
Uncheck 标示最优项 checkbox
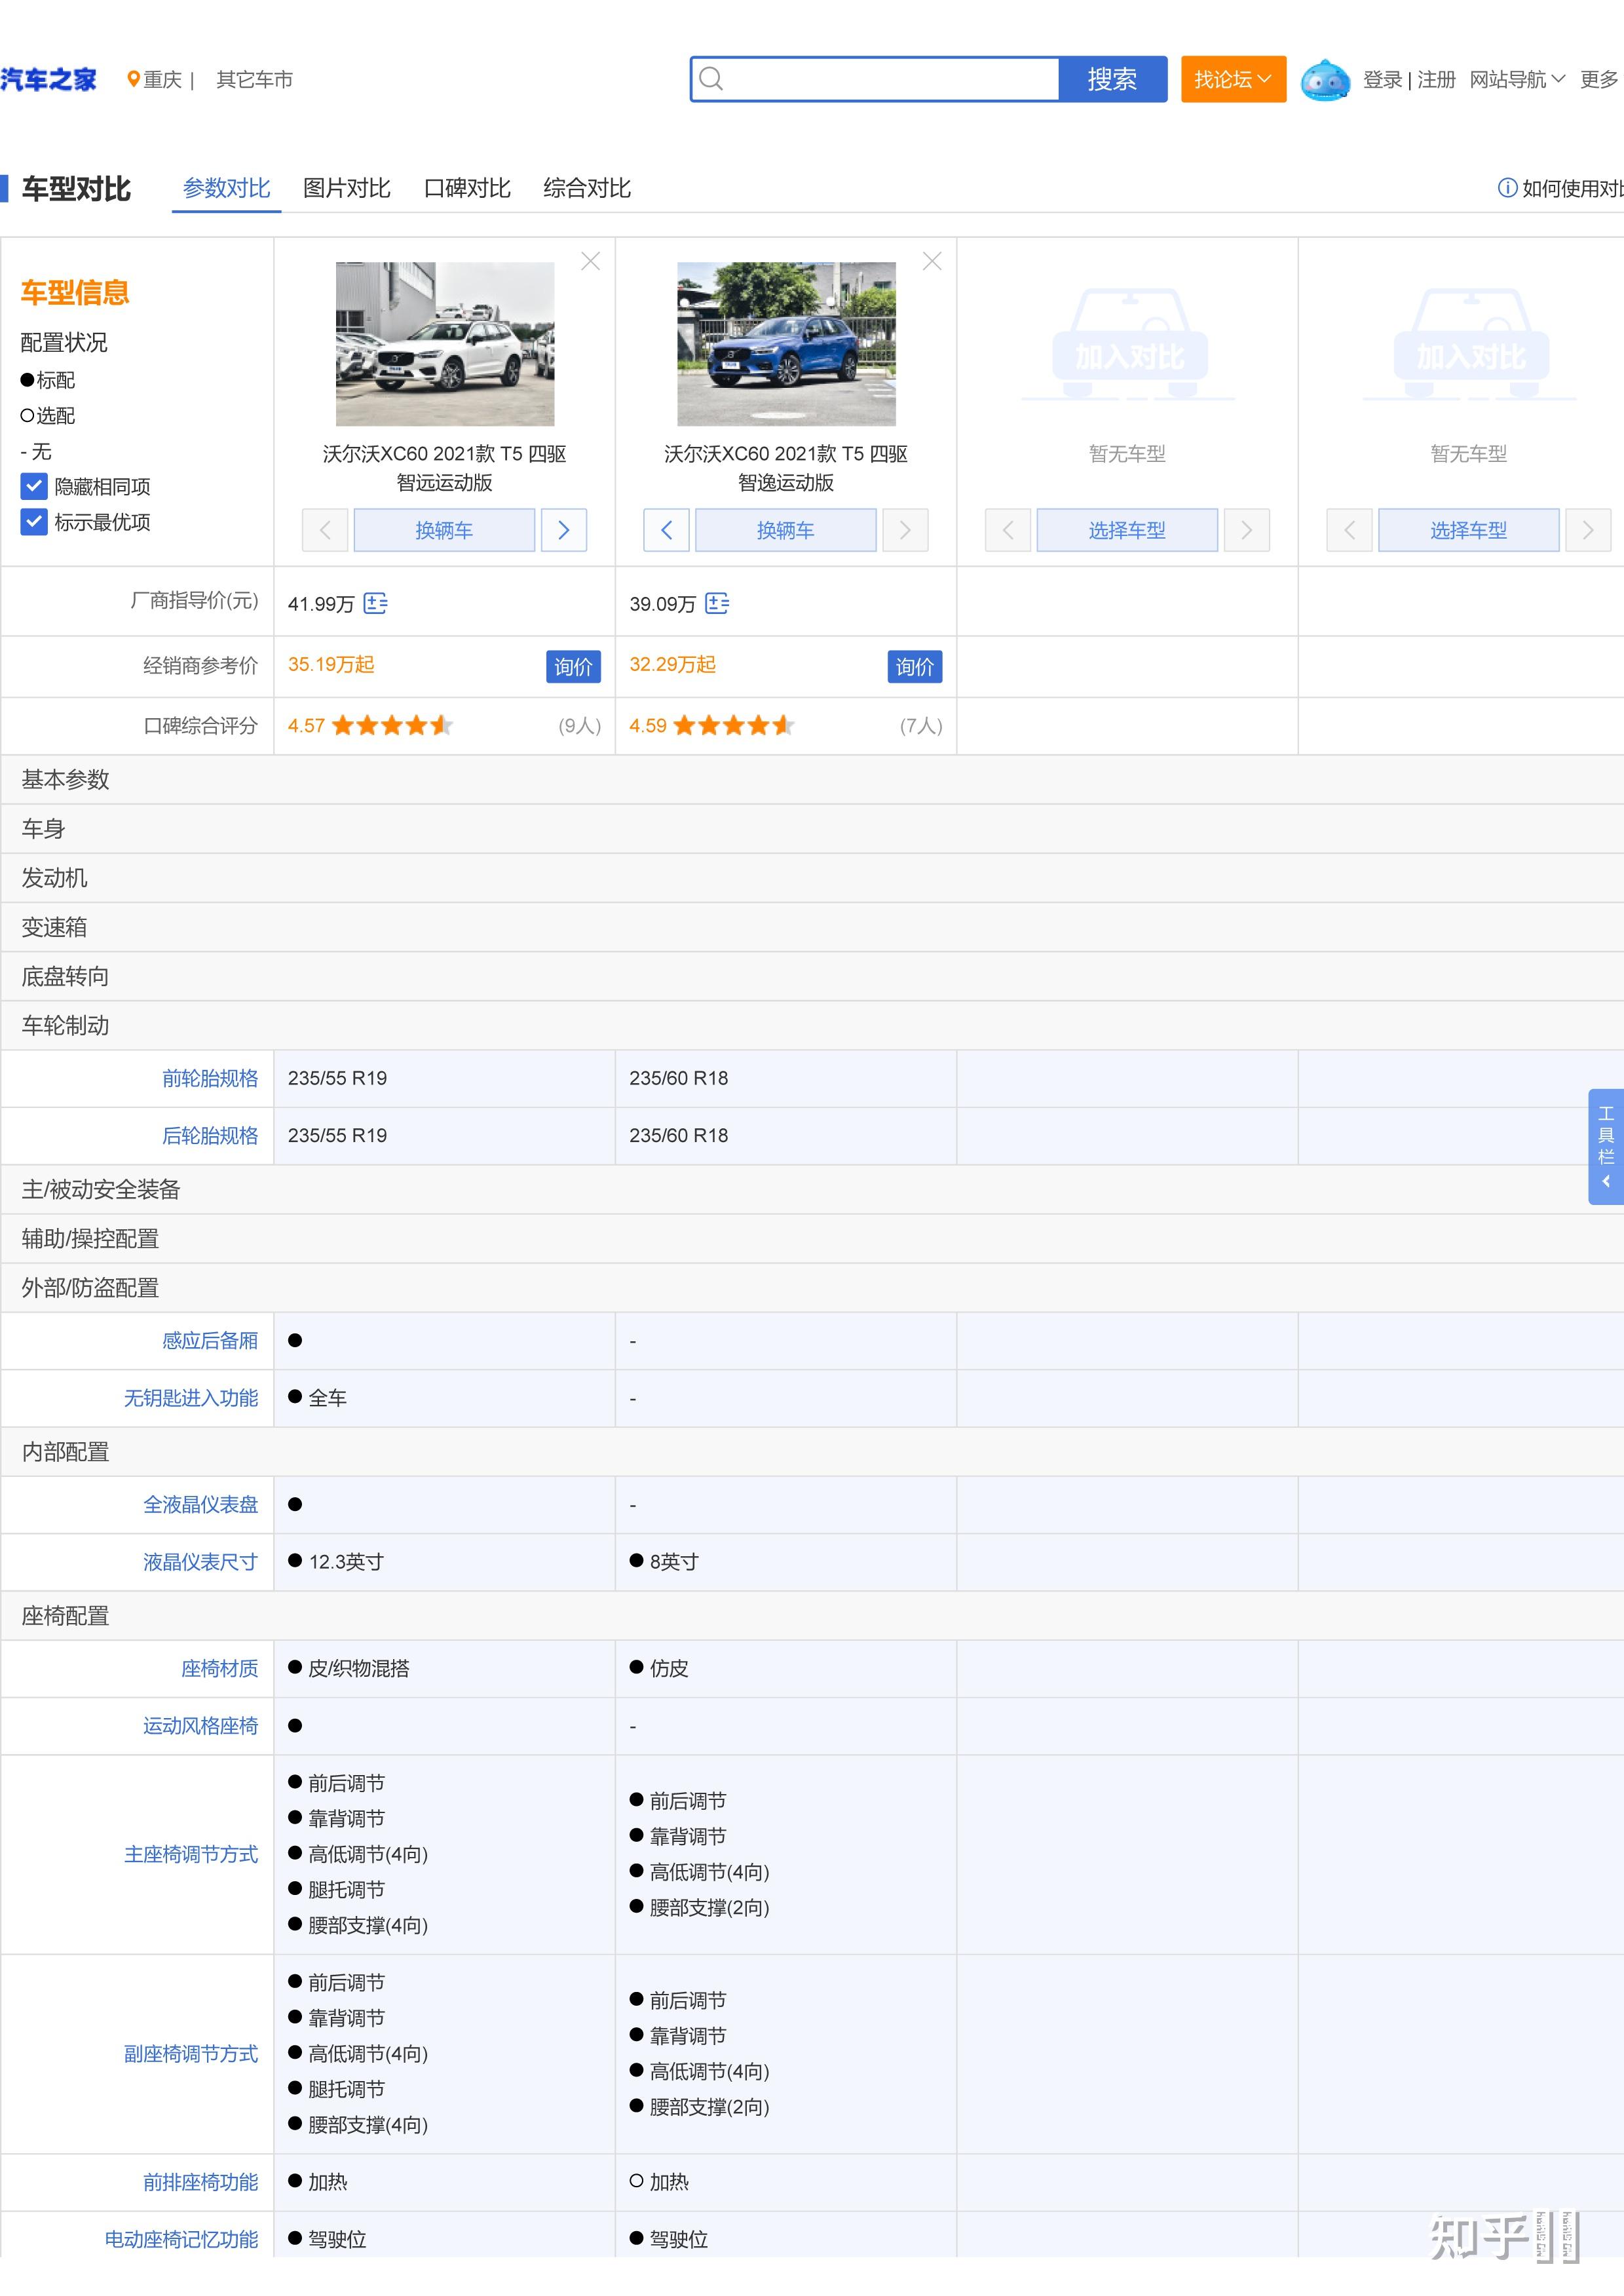pyautogui.click(x=34, y=522)
